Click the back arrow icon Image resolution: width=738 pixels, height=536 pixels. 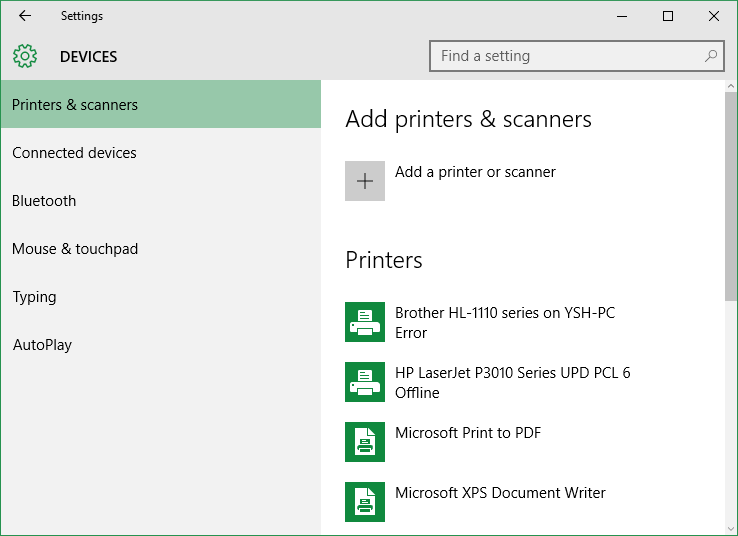click(25, 16)
